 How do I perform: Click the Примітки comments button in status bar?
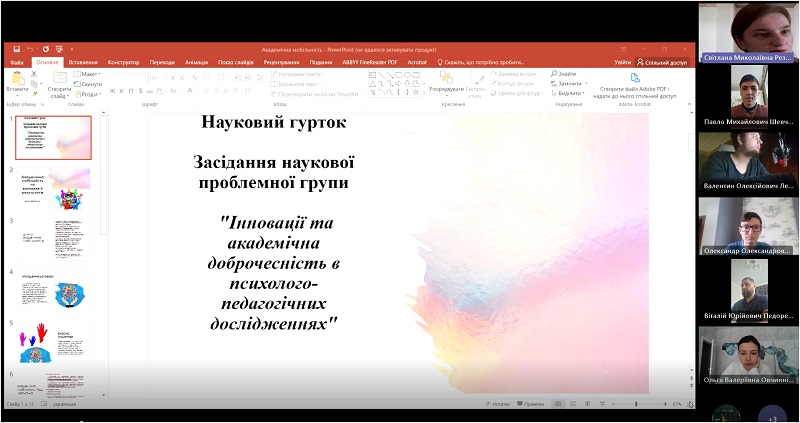click(530, 404)
